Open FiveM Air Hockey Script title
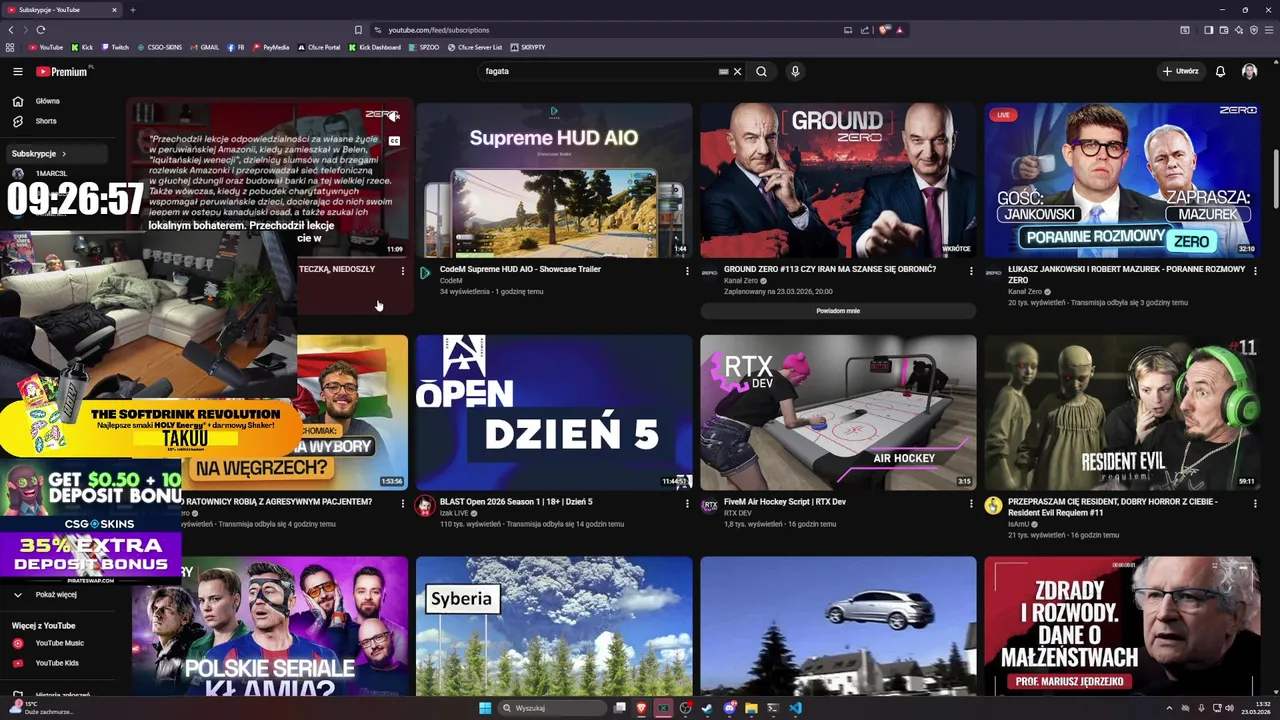 pos(785,502)
